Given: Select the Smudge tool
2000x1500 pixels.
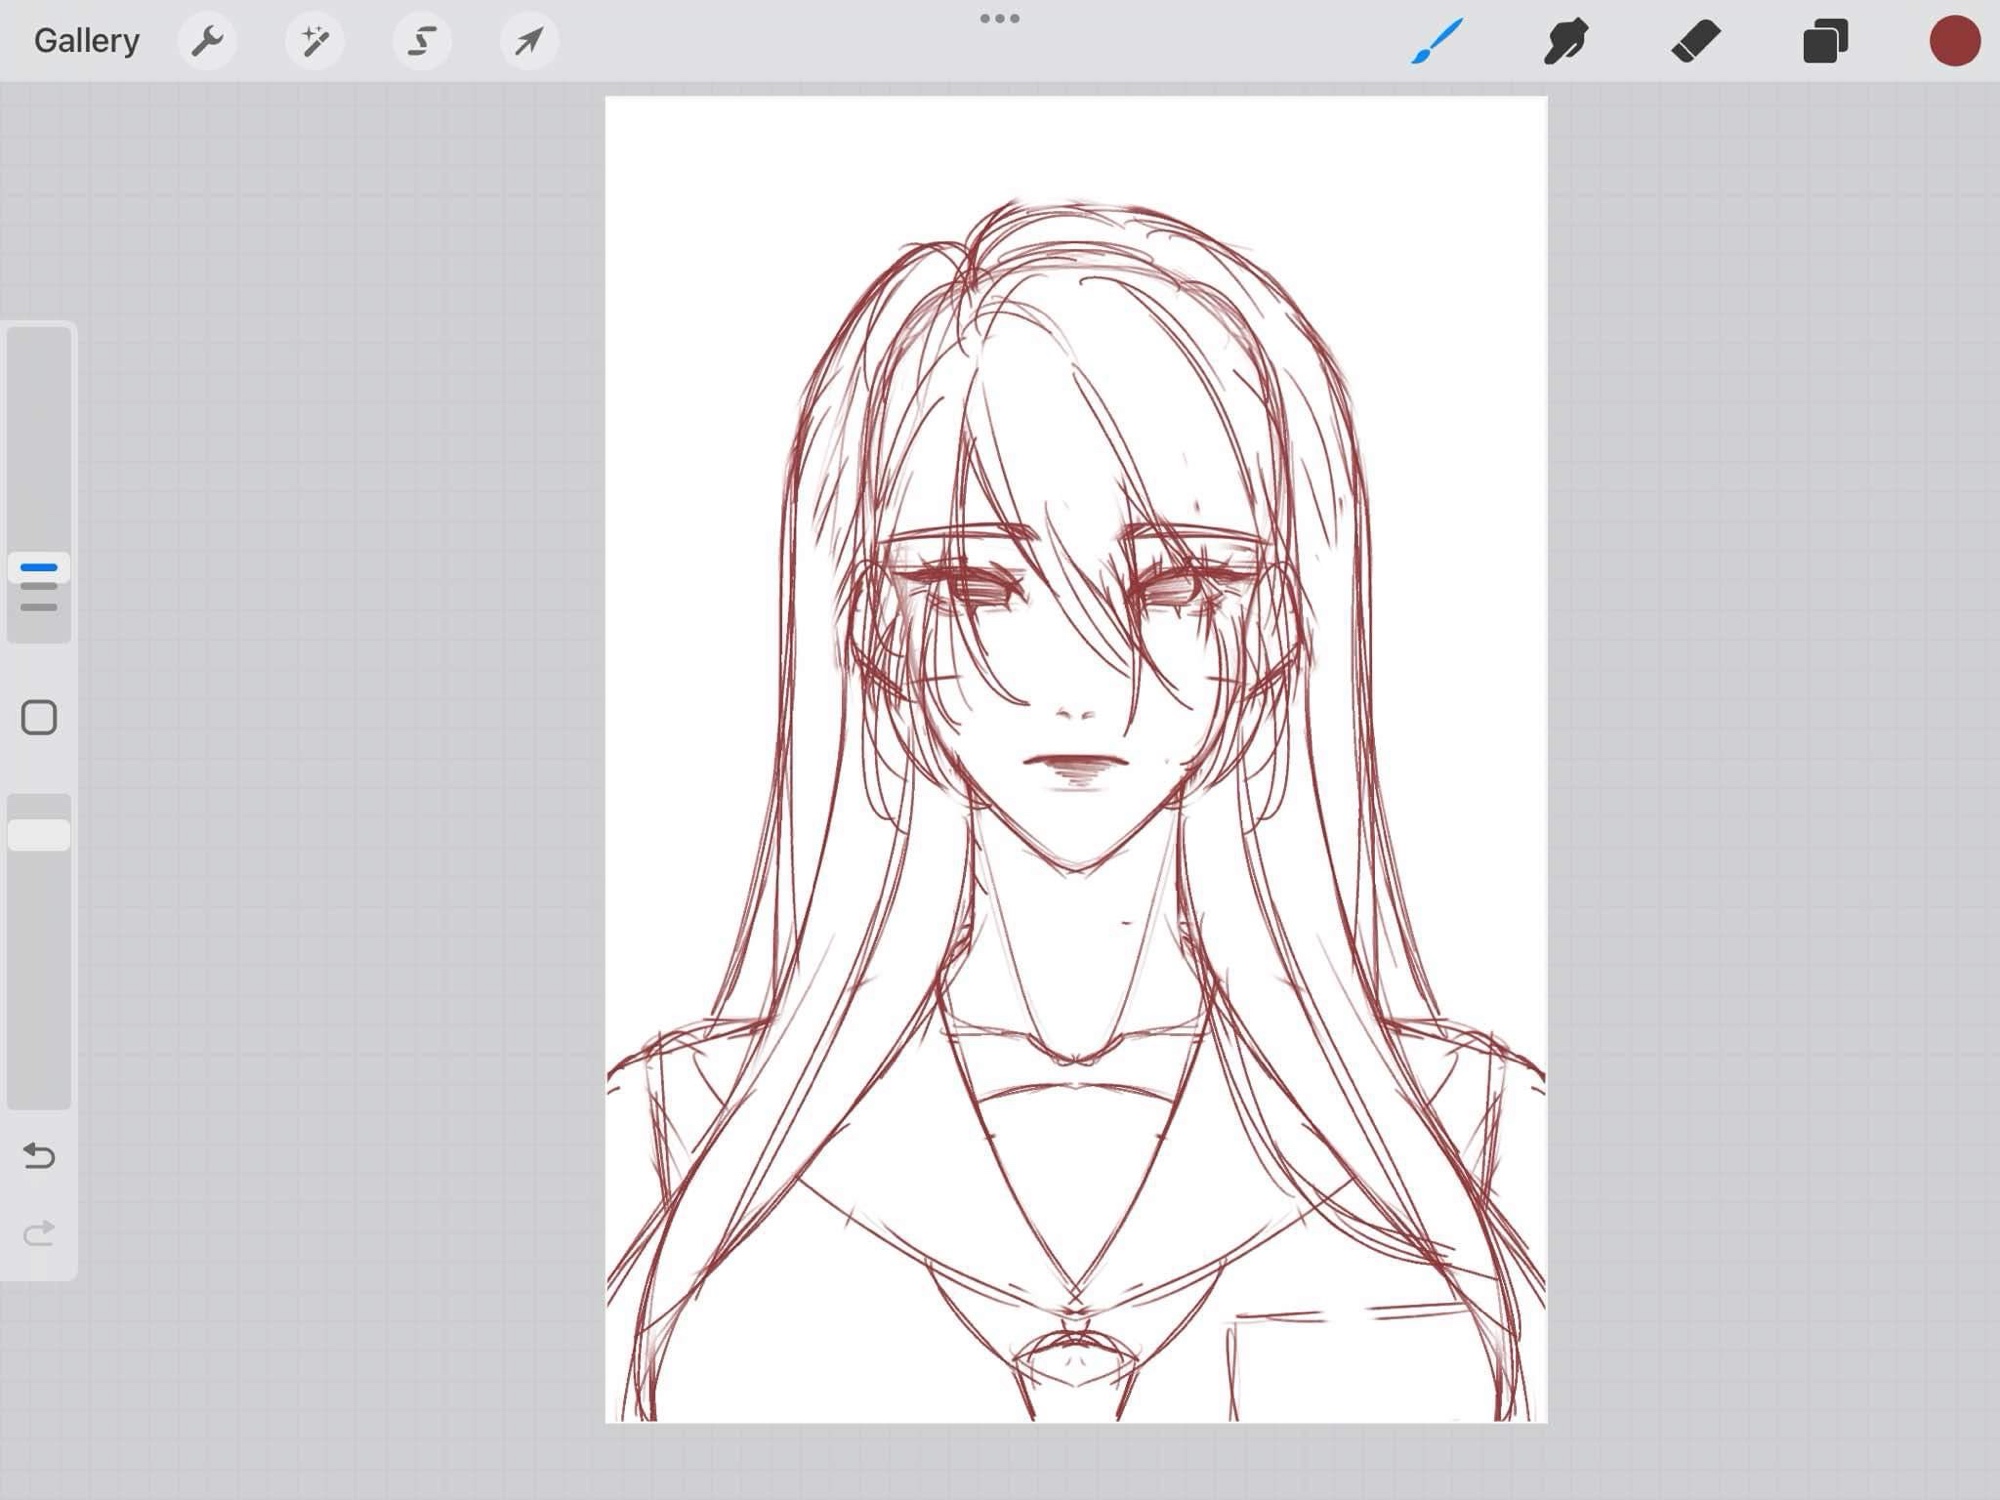Looking at the screenshot, I should [1566, 41].
